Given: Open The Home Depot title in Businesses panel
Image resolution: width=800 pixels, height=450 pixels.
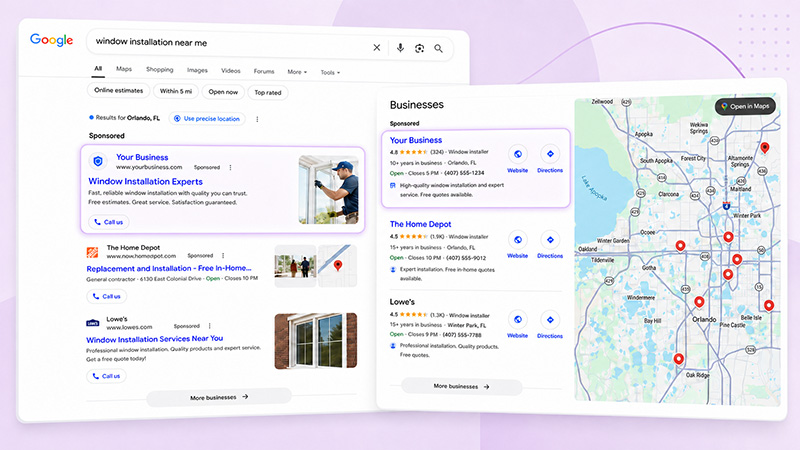Looking at the screenshot, I should coord(420,224).
